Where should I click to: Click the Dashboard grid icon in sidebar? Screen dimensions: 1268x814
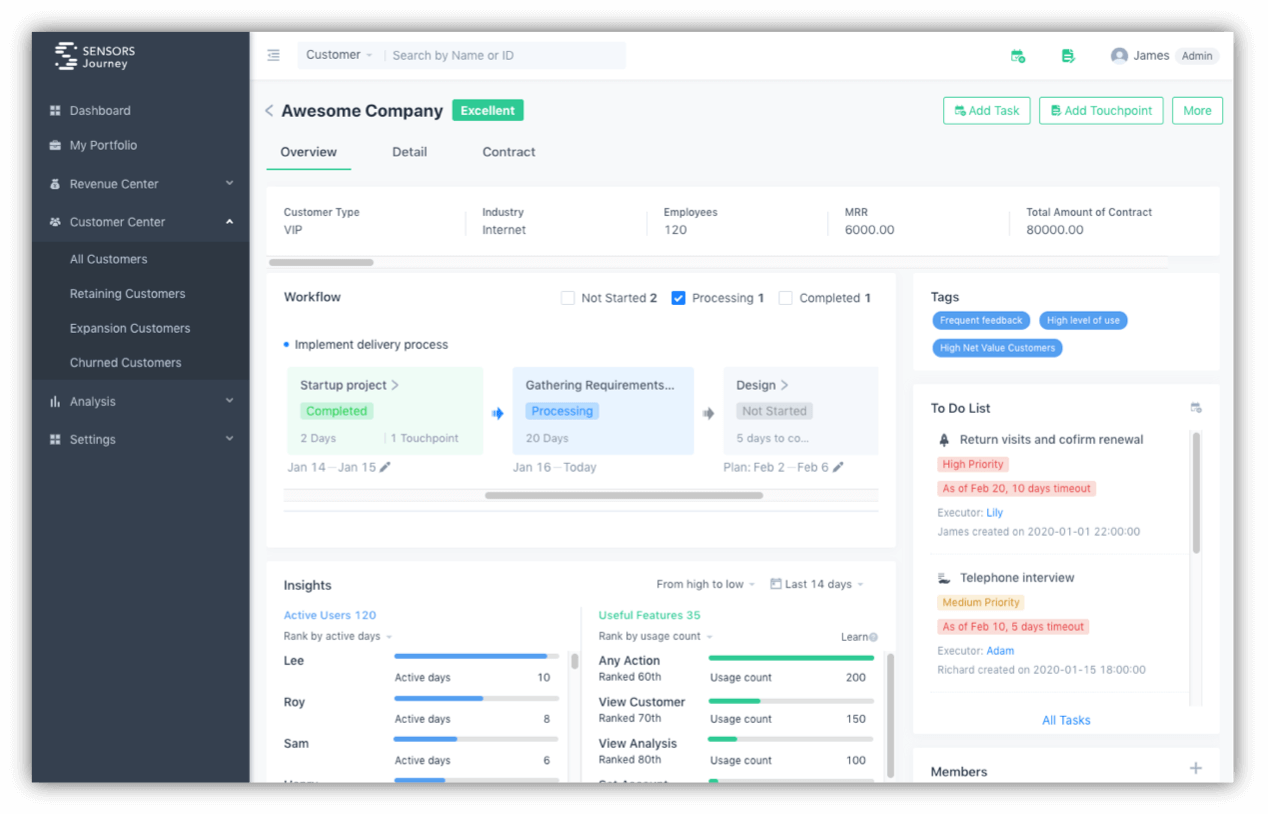[55, 111]
